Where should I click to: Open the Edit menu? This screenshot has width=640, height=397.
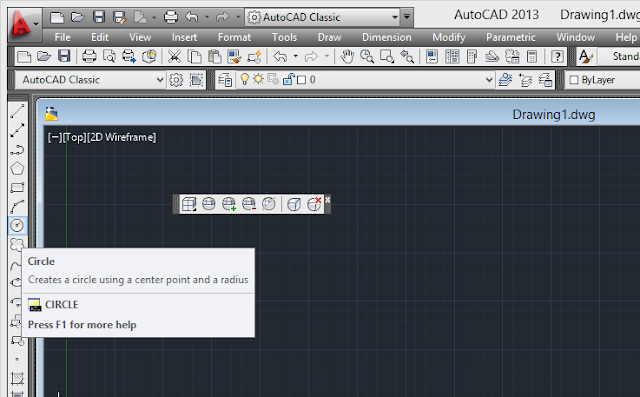[100, 38]
